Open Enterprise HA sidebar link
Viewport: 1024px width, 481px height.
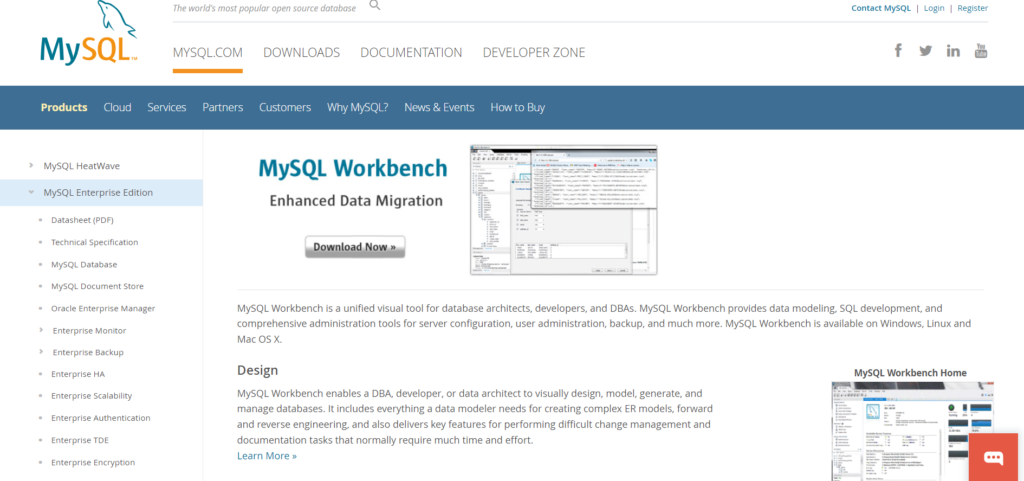pyautogui.click(x=78, y=374)
